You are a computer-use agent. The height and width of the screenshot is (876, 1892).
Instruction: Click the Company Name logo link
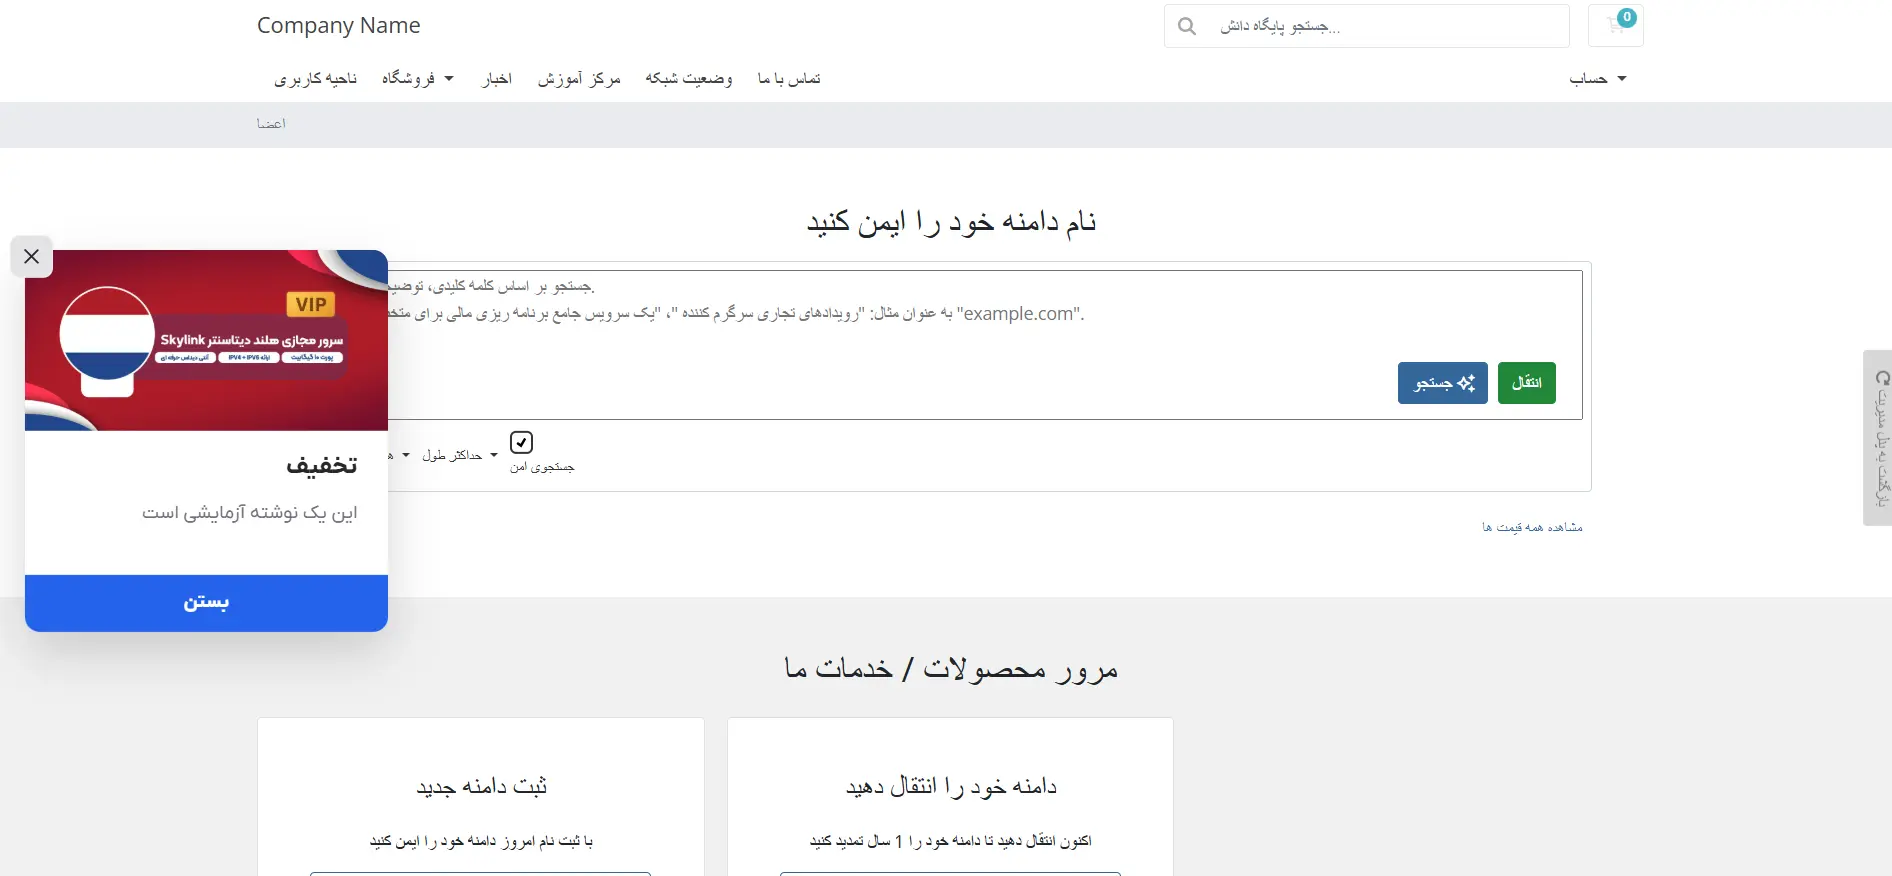point(338,26)
